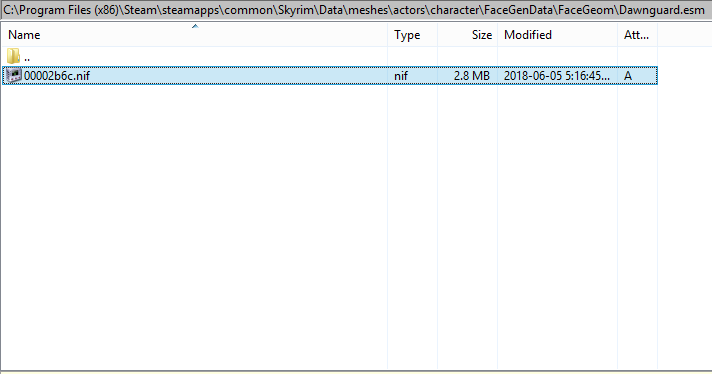Sort by the Modified column header
The image size is (712, 374).
[x=558, y=35]
